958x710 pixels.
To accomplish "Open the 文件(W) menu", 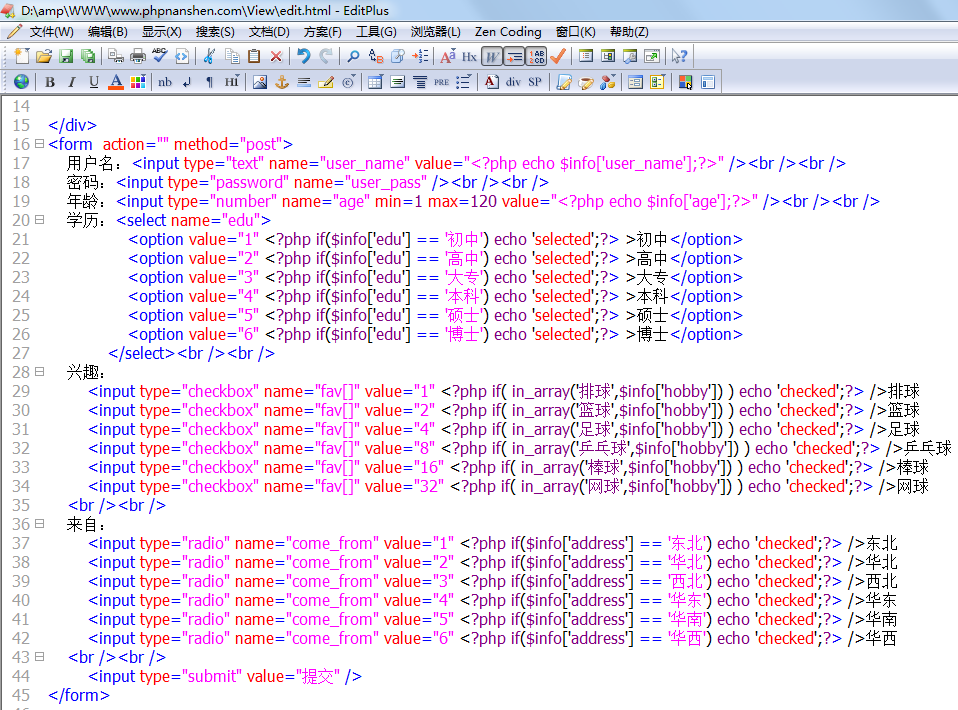I will click(51, 32).
